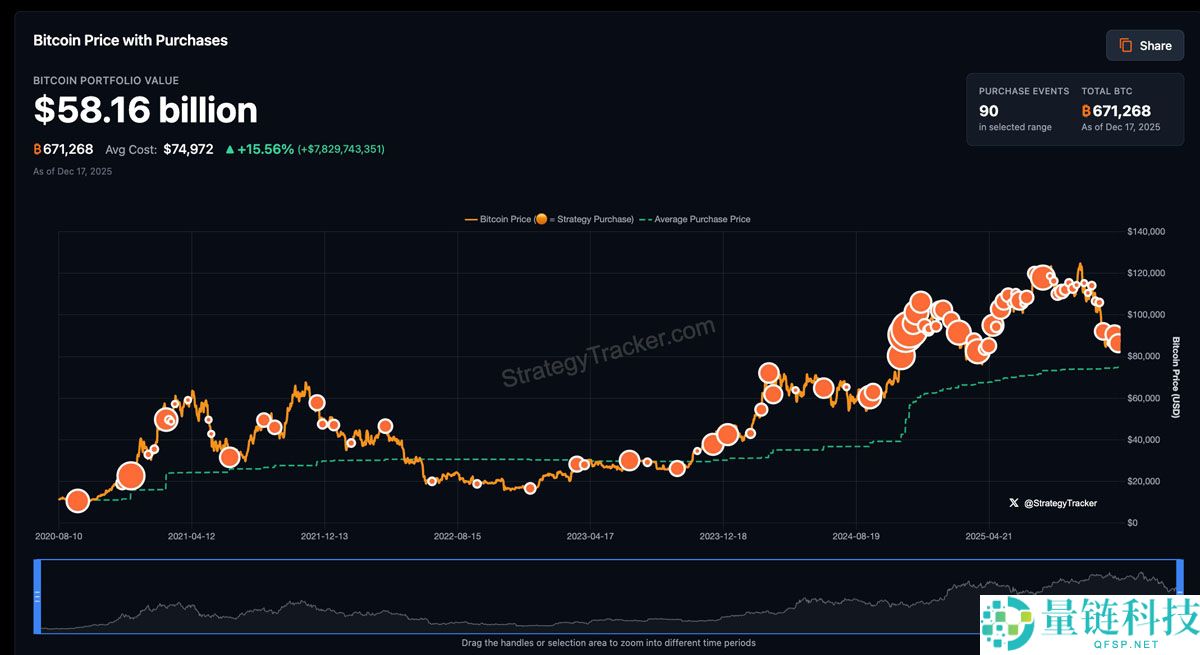This screenshot has height=655, width=1200.
Task: Toggle the Bitcoin Price series in the legend
Action: pos(500,218)
